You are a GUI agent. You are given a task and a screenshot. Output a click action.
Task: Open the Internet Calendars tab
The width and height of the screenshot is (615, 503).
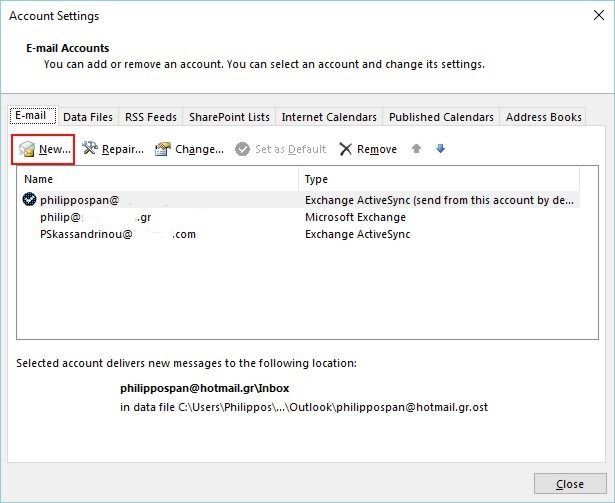pos(329,117)
